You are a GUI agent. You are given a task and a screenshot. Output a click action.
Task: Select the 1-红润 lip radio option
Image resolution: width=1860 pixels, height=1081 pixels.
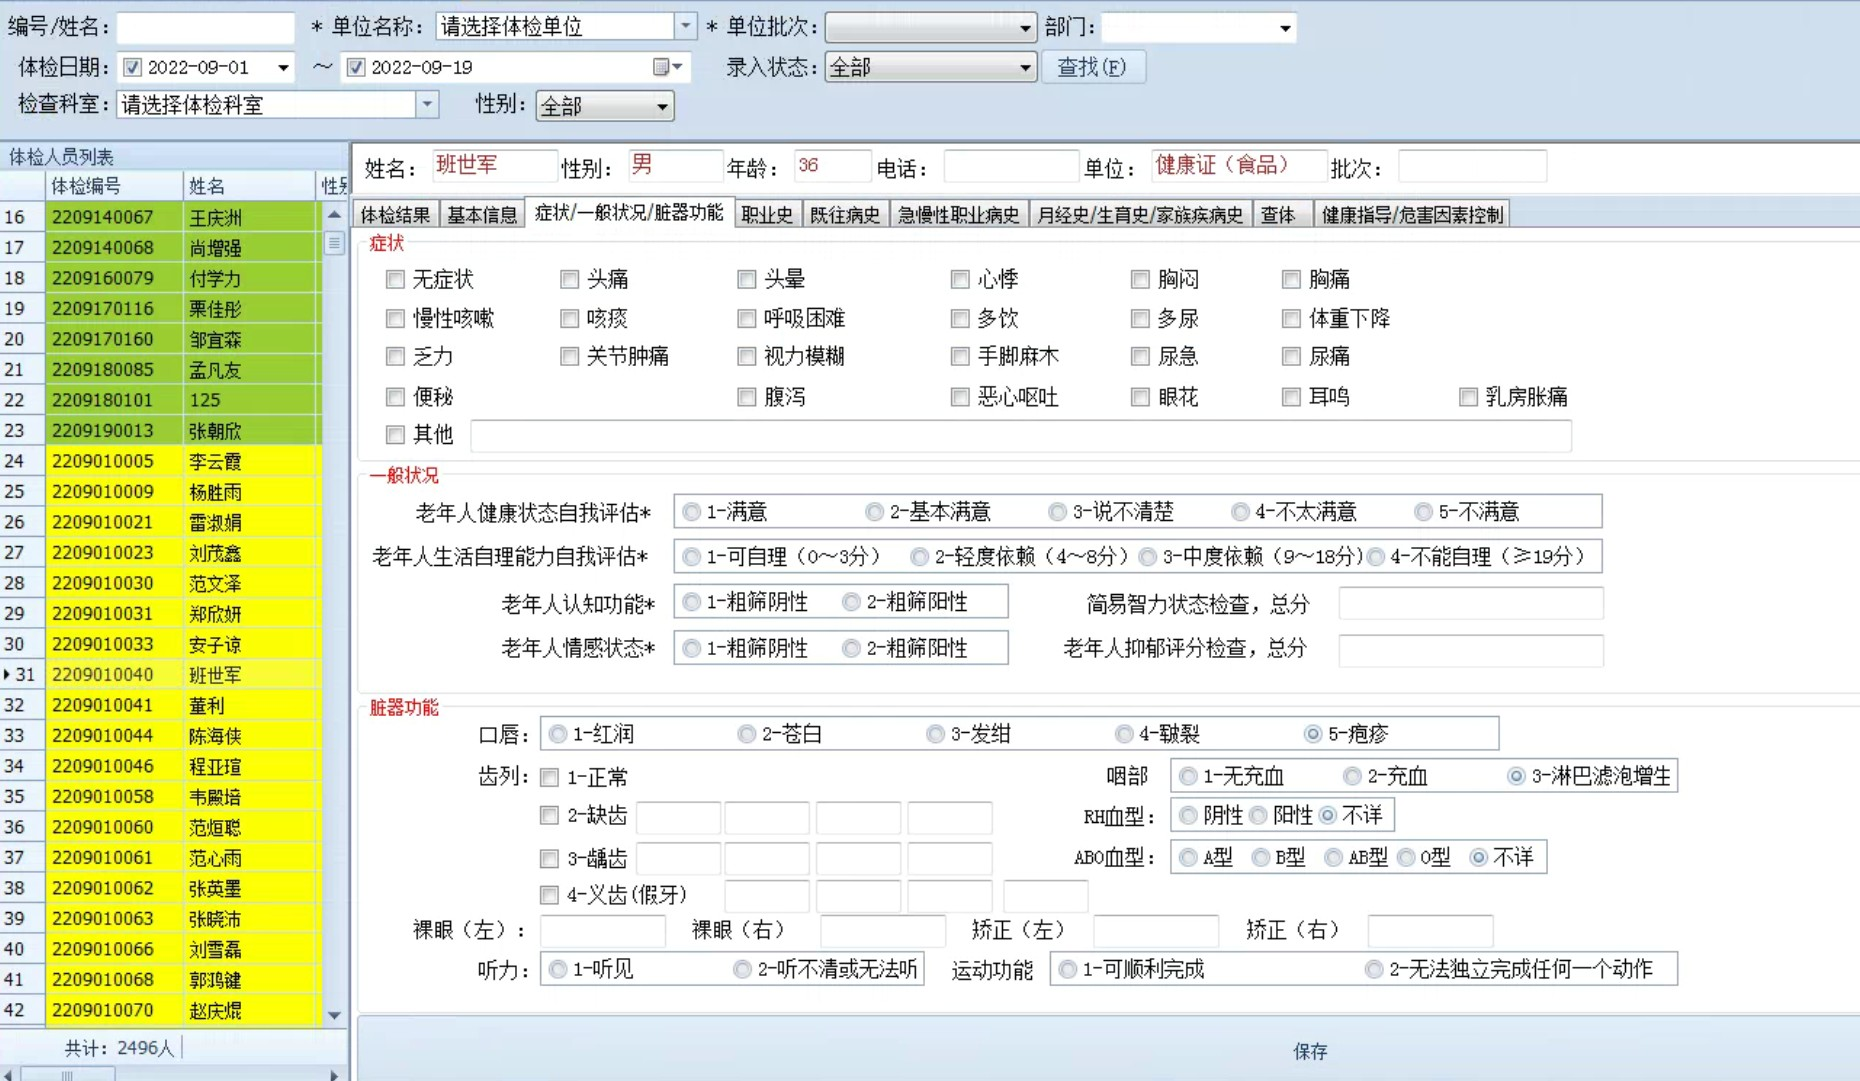(x=558, y=734)
